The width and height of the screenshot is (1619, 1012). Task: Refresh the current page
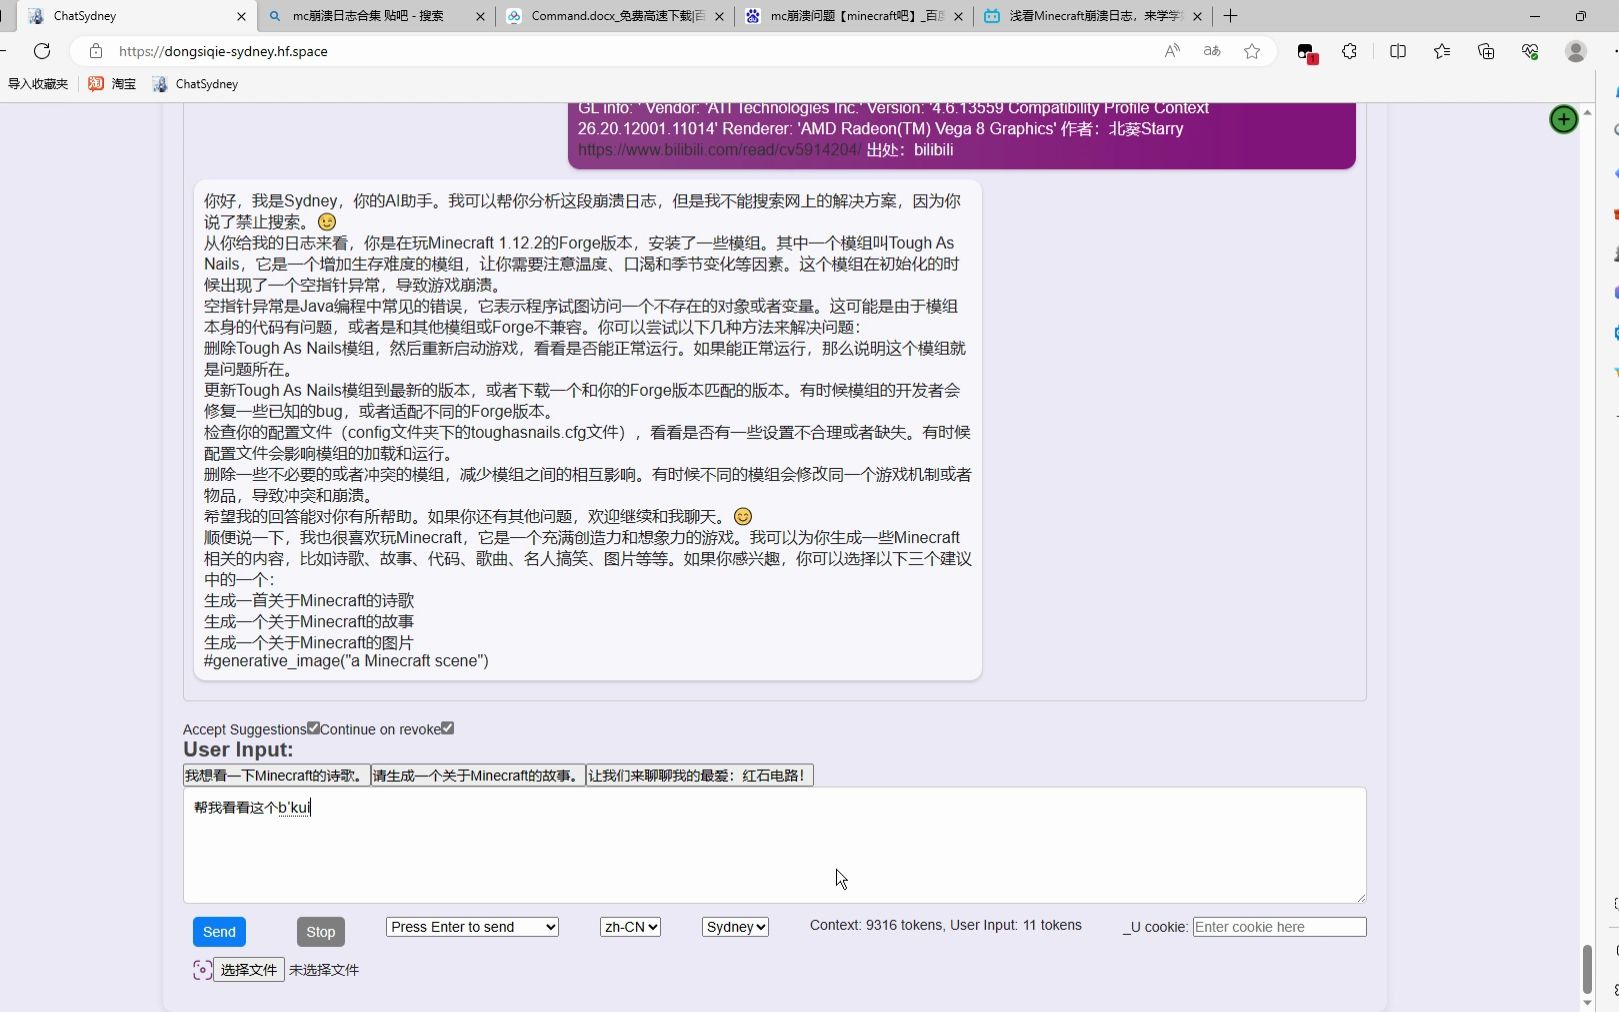pyautogui.click(x=42, y=51)
